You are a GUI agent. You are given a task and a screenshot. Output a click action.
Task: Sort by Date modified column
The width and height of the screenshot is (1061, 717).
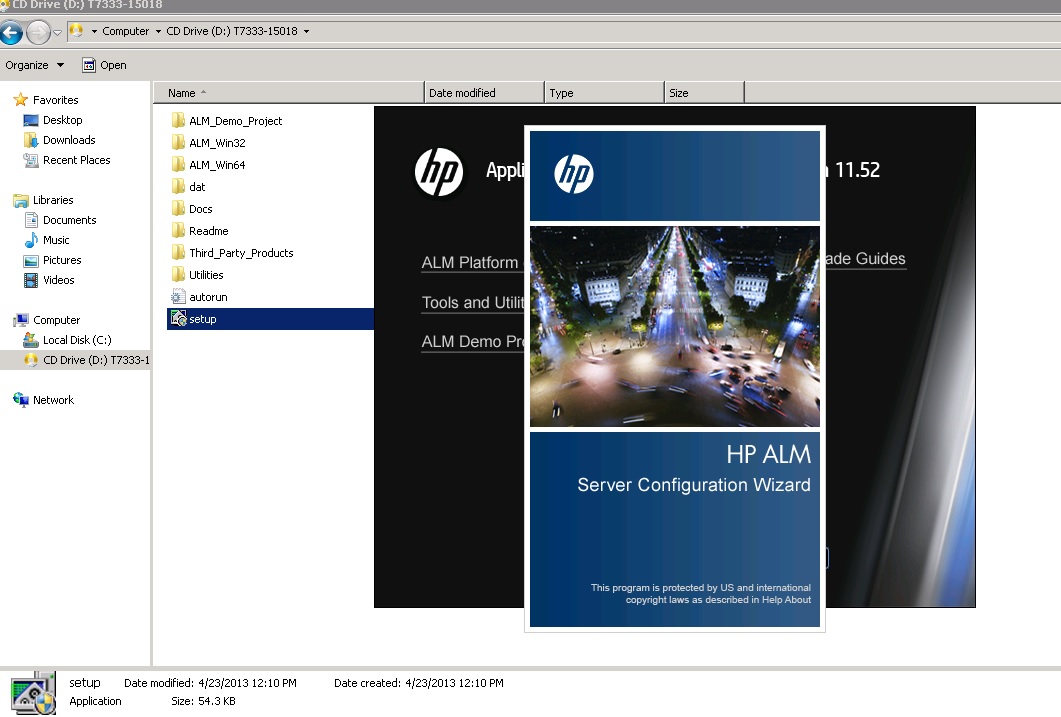(x=484, y=93)
